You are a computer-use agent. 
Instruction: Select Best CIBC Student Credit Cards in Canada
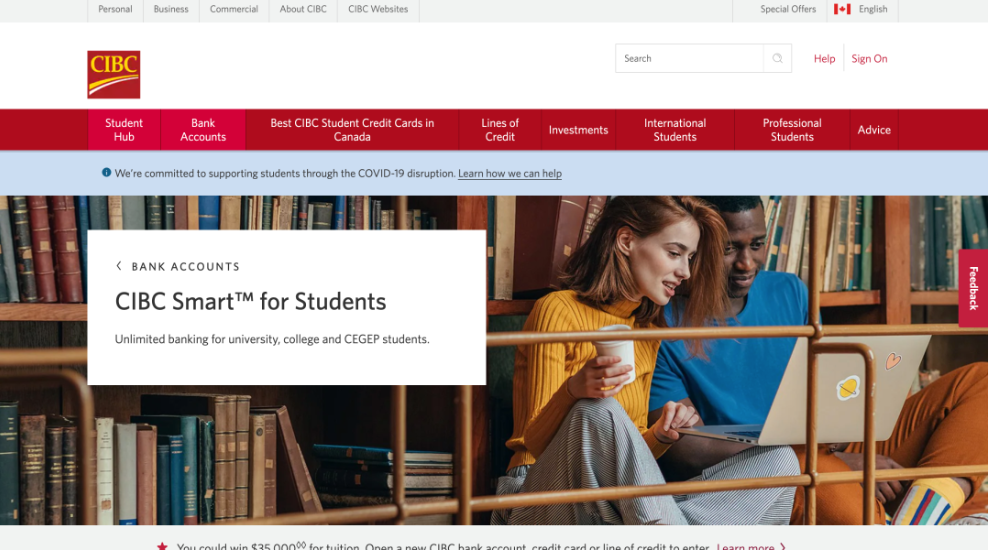(x=354, y=131)
